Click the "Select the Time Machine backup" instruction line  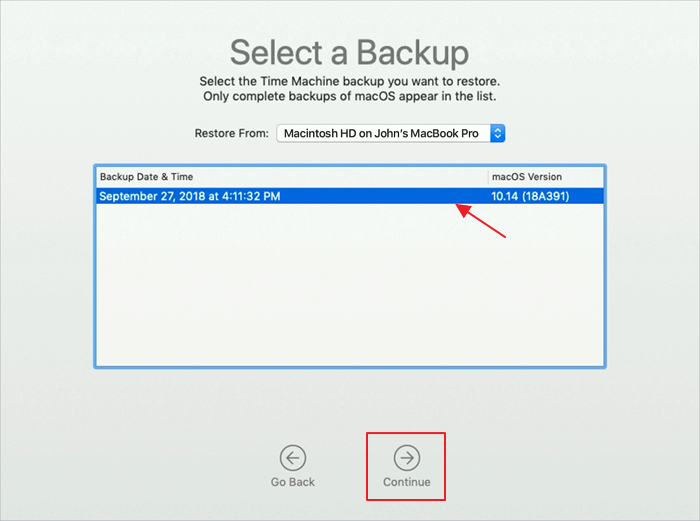tap(349, 81)
